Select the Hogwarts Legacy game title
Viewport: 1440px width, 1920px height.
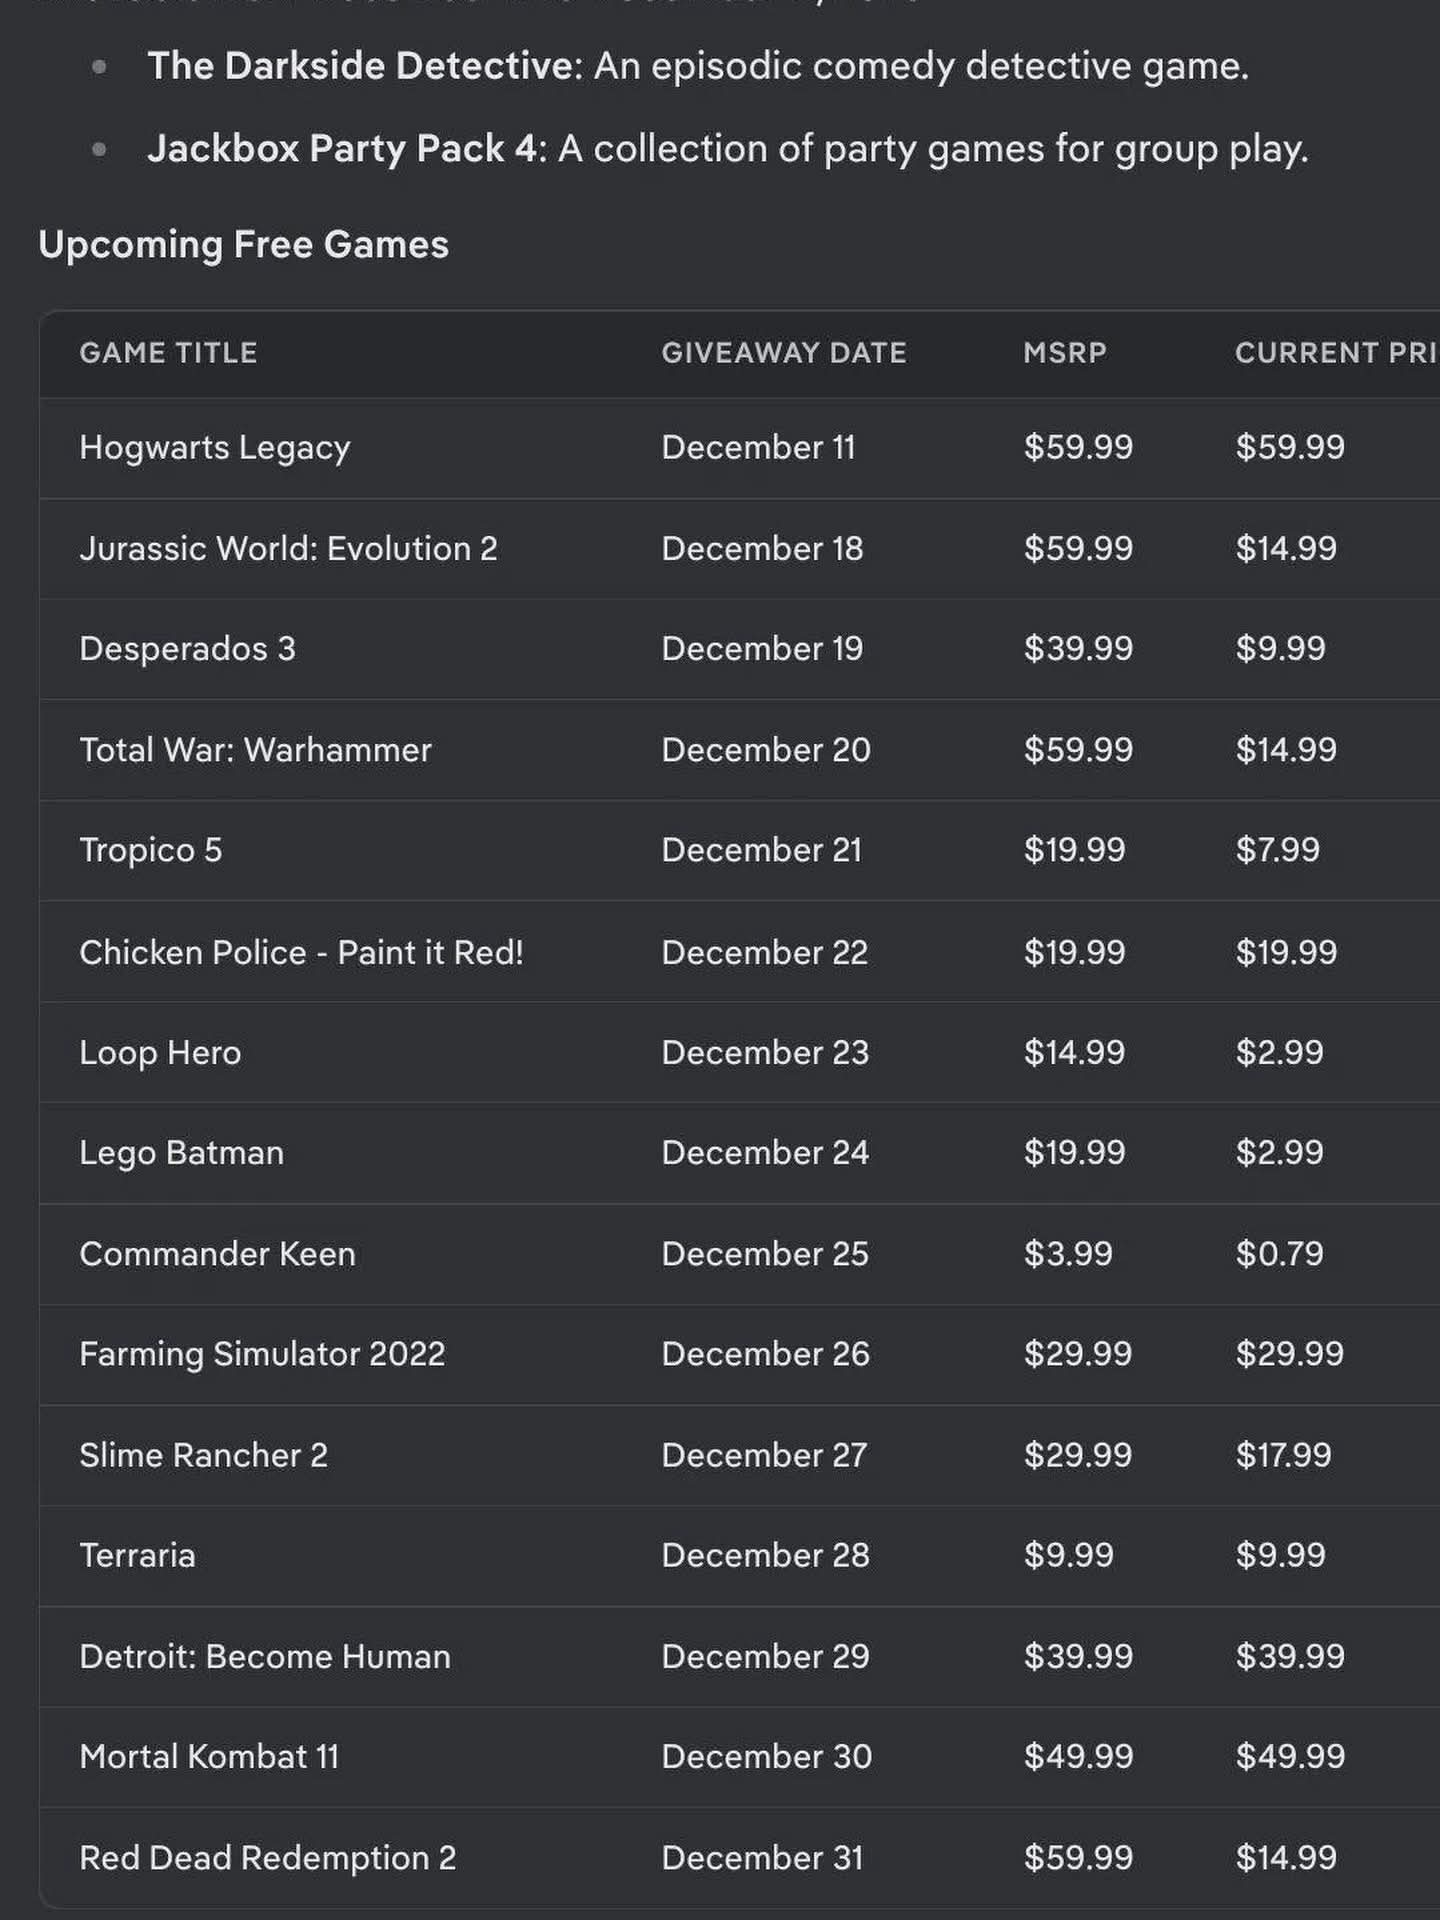pos(215,448)
